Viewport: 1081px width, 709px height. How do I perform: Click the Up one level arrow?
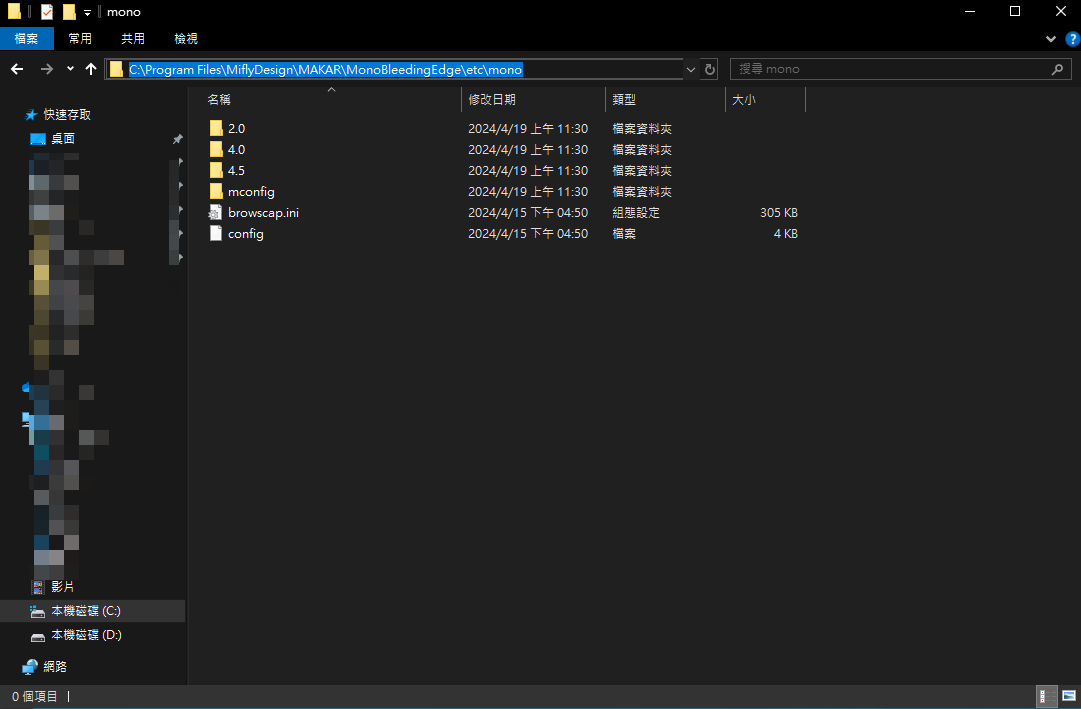coord(91,69)
